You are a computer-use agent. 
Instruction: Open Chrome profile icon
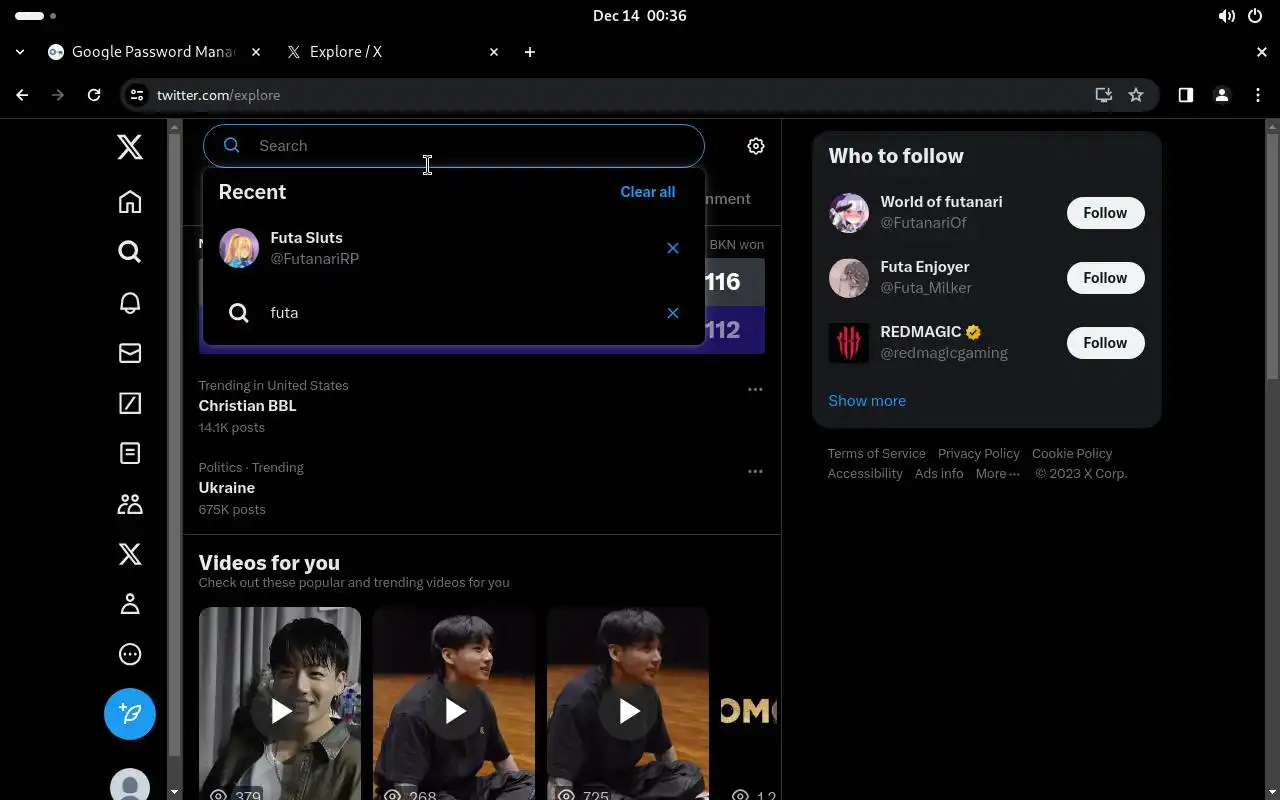click(1222, 95)
